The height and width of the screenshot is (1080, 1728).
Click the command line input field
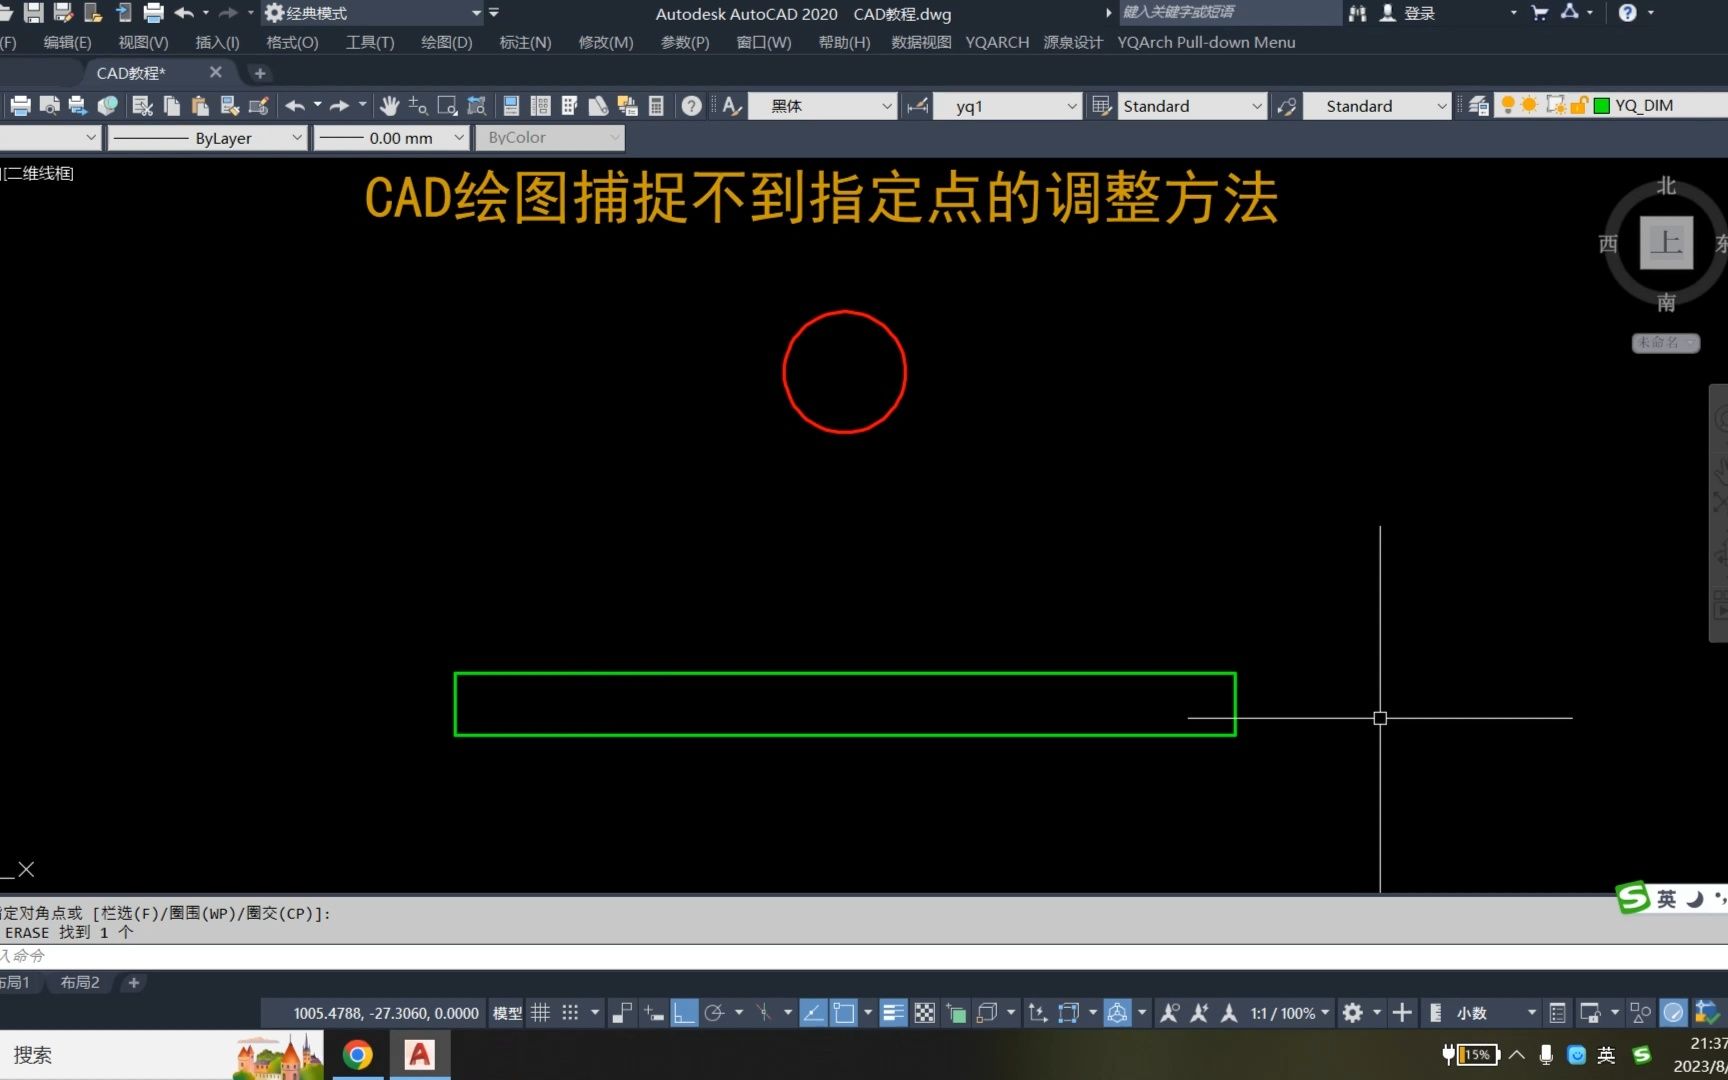tap(864, 956)
